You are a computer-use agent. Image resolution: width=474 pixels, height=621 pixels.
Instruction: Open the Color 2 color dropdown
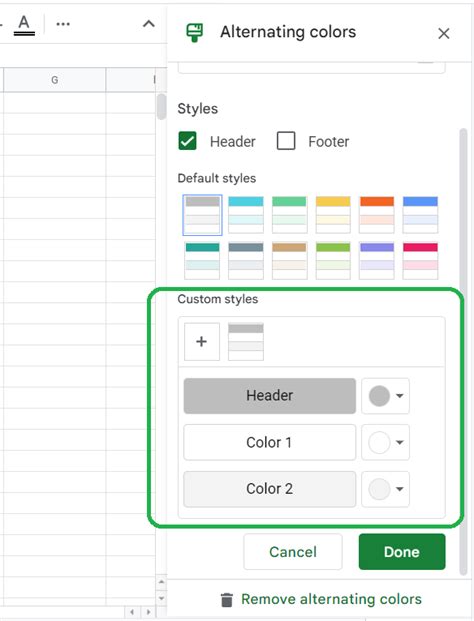click(x=386, y=489)
